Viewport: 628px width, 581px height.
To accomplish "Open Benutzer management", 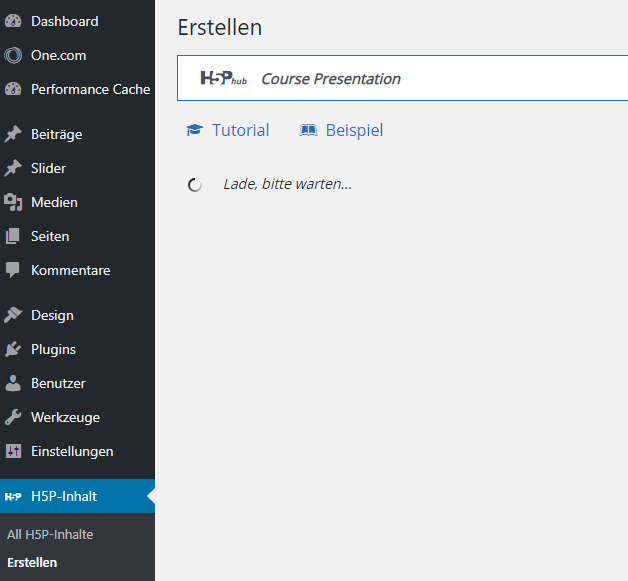I will point(77,383).
